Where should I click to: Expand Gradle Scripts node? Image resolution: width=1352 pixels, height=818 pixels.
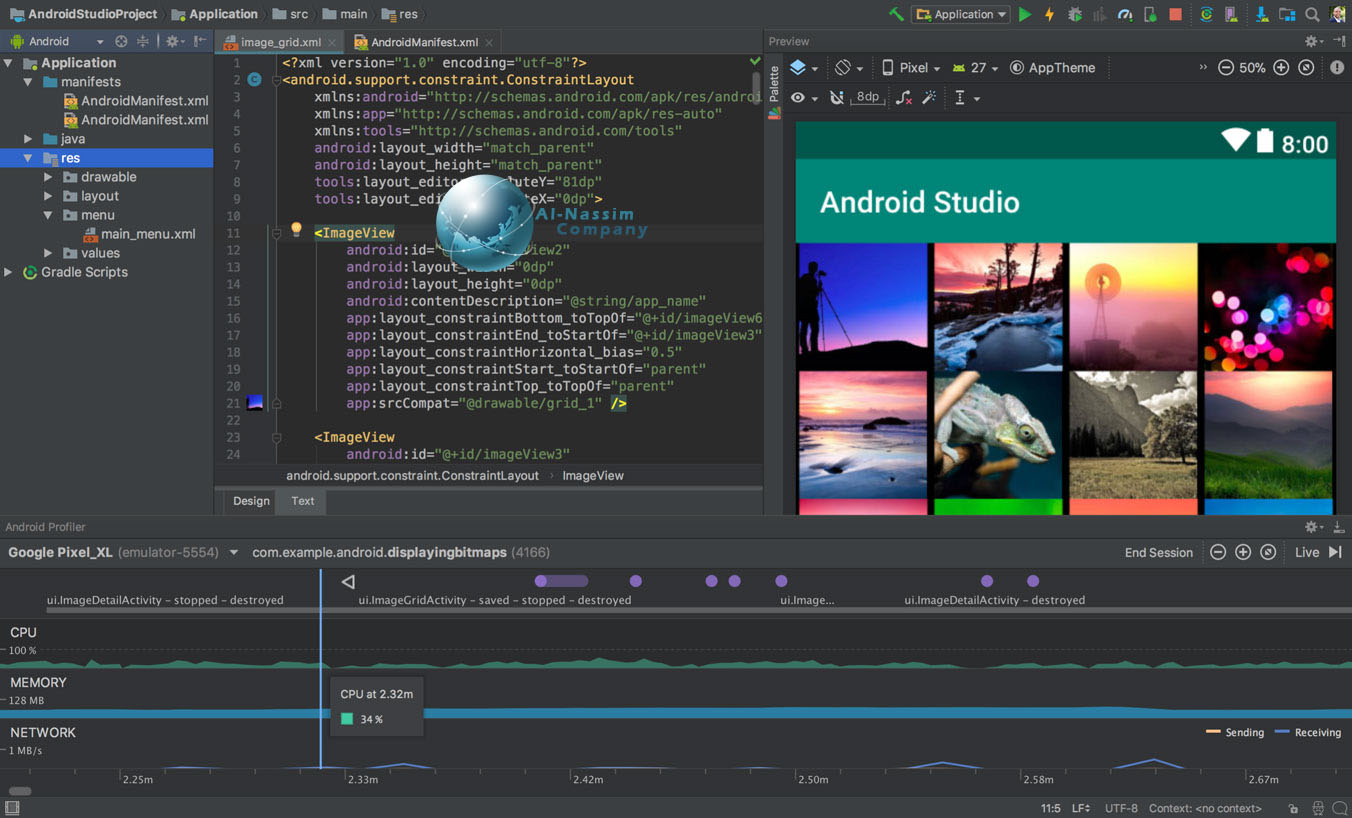[9, 272]
